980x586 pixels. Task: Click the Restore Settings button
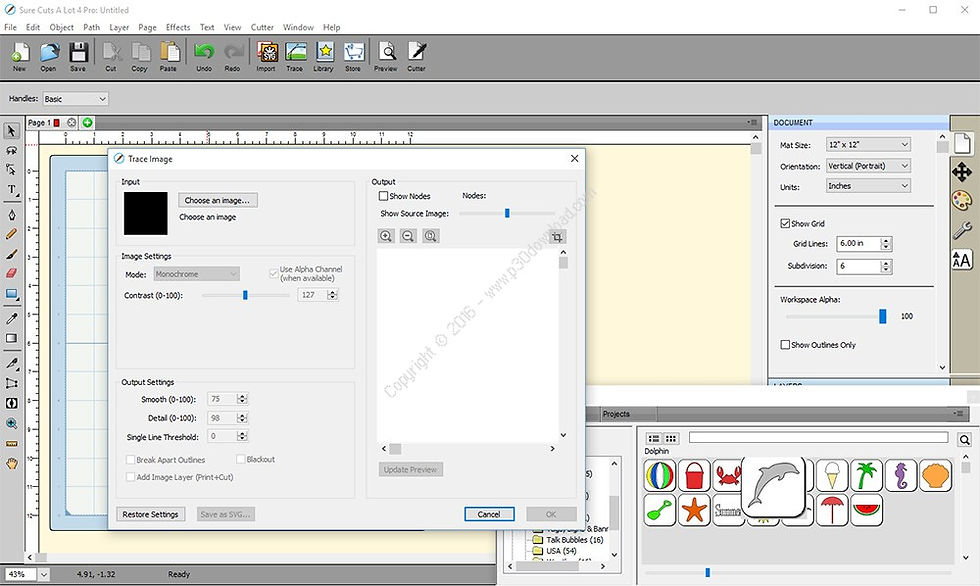[x=151, y=514]
